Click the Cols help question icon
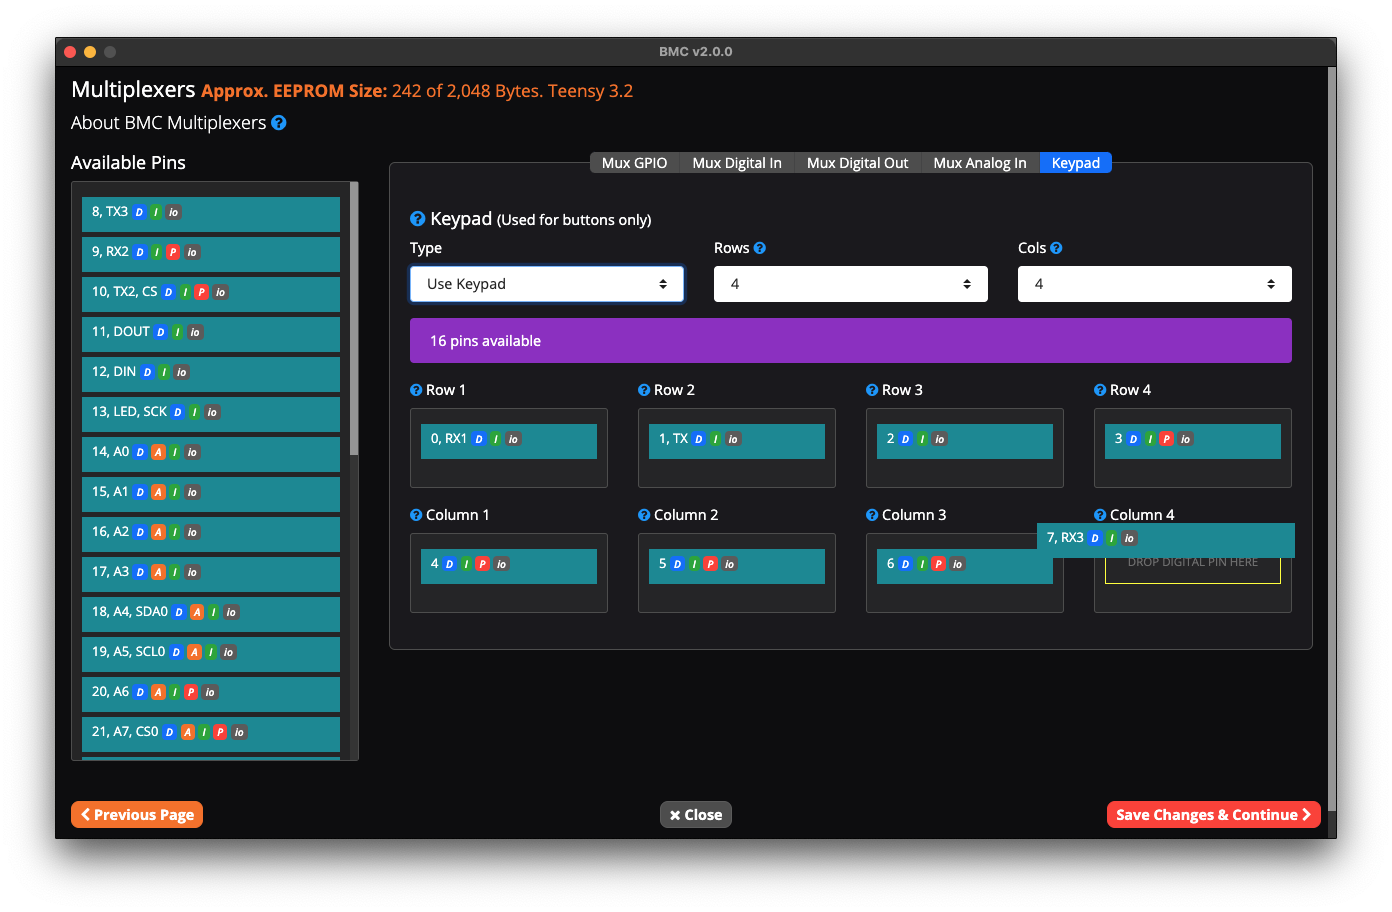Image resolution: width=1392 pixels, height=912 pixels. tap(1056, 248)
